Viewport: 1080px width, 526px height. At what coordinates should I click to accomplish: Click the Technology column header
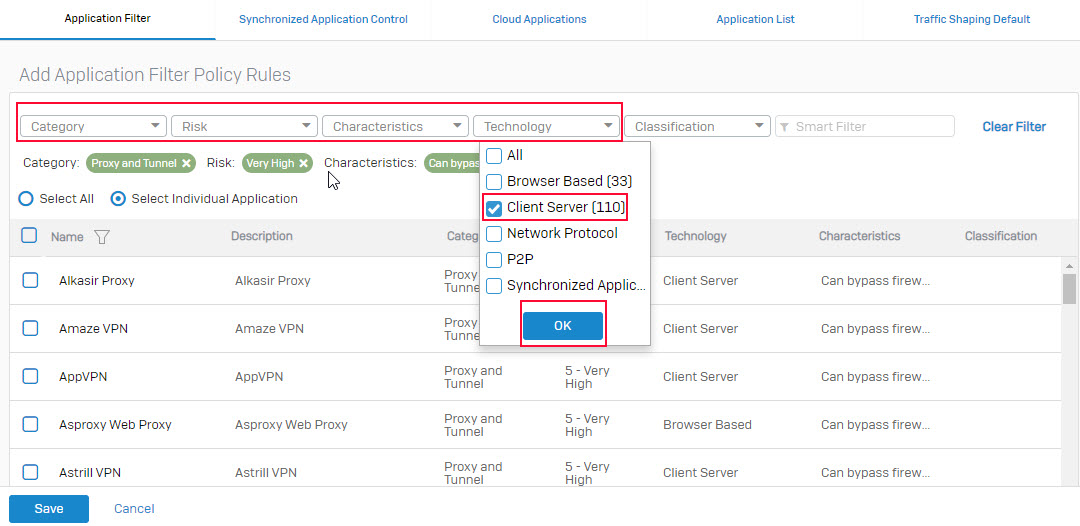tap(696, 236)
